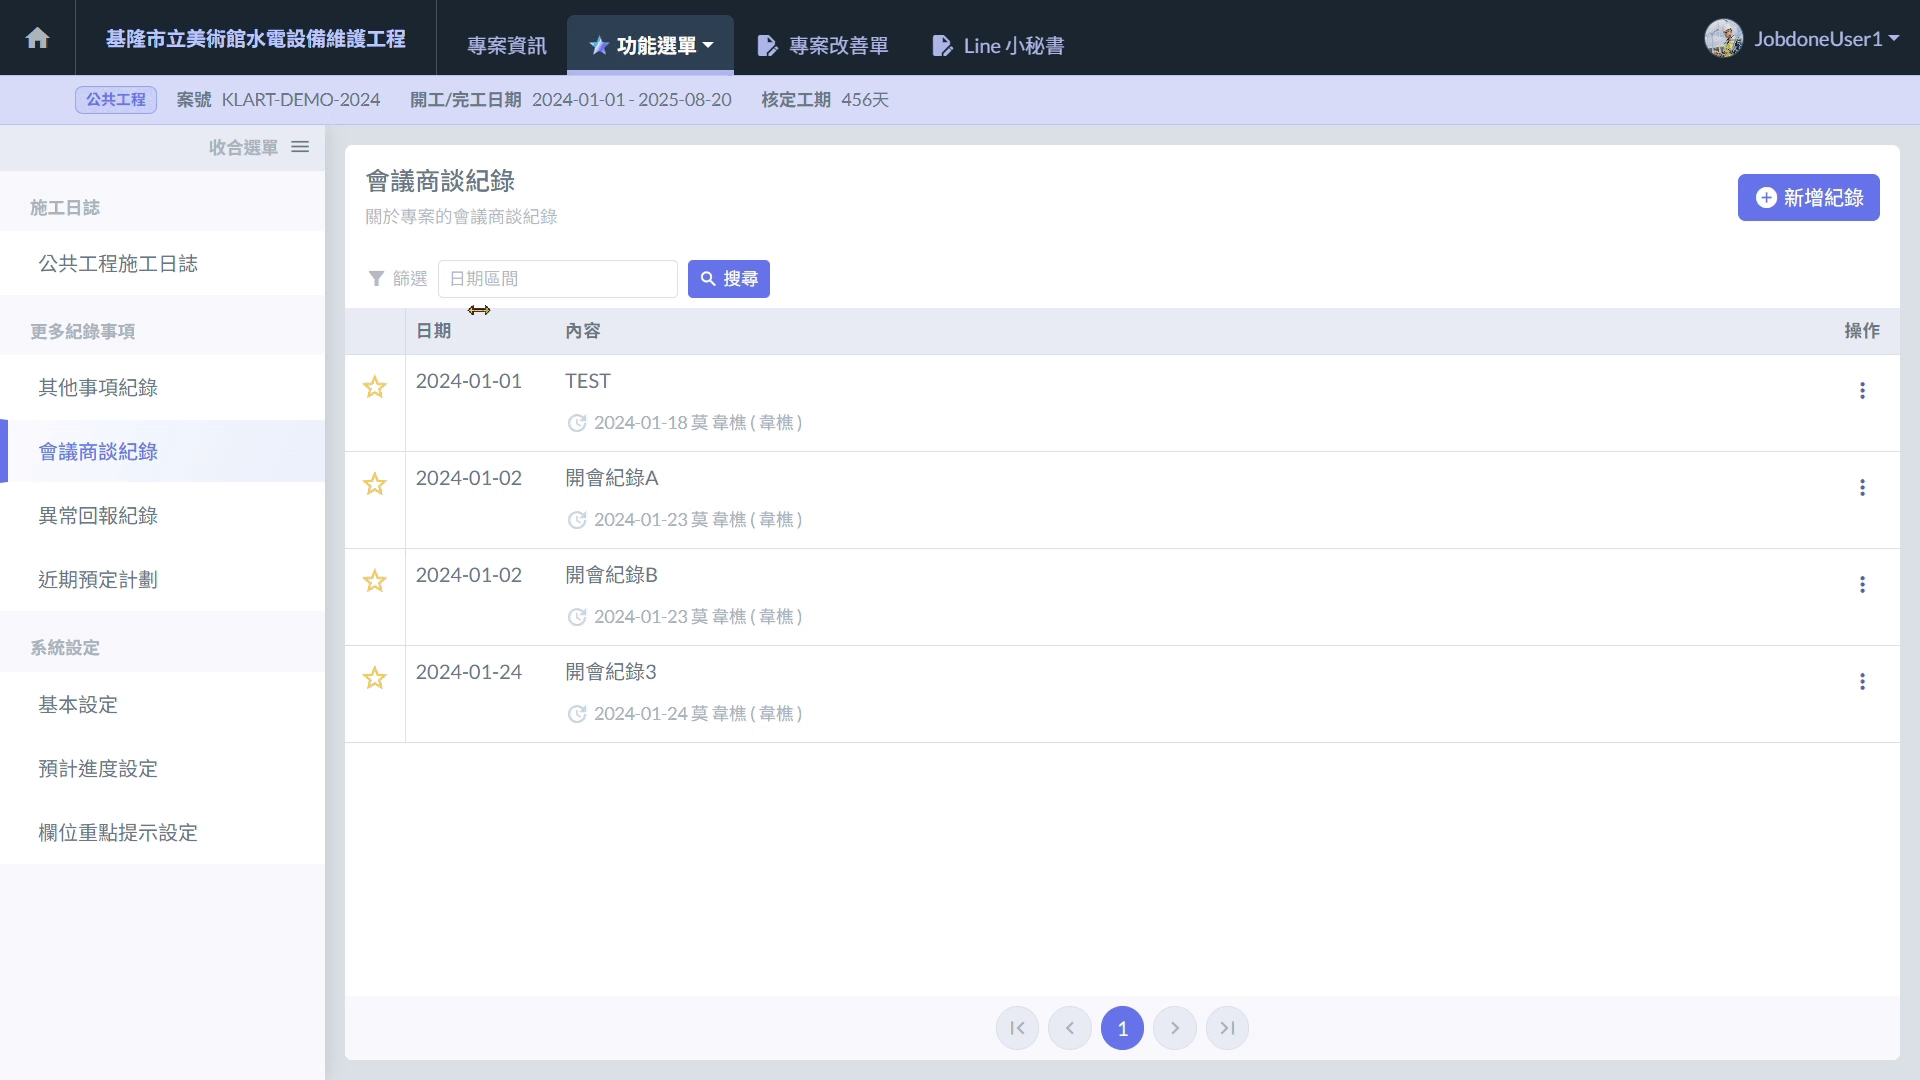Screen dimensions: 1920x1080
Task: Open 專案資訊 tab
Action: pyautogui.click(x=506, y=46)
